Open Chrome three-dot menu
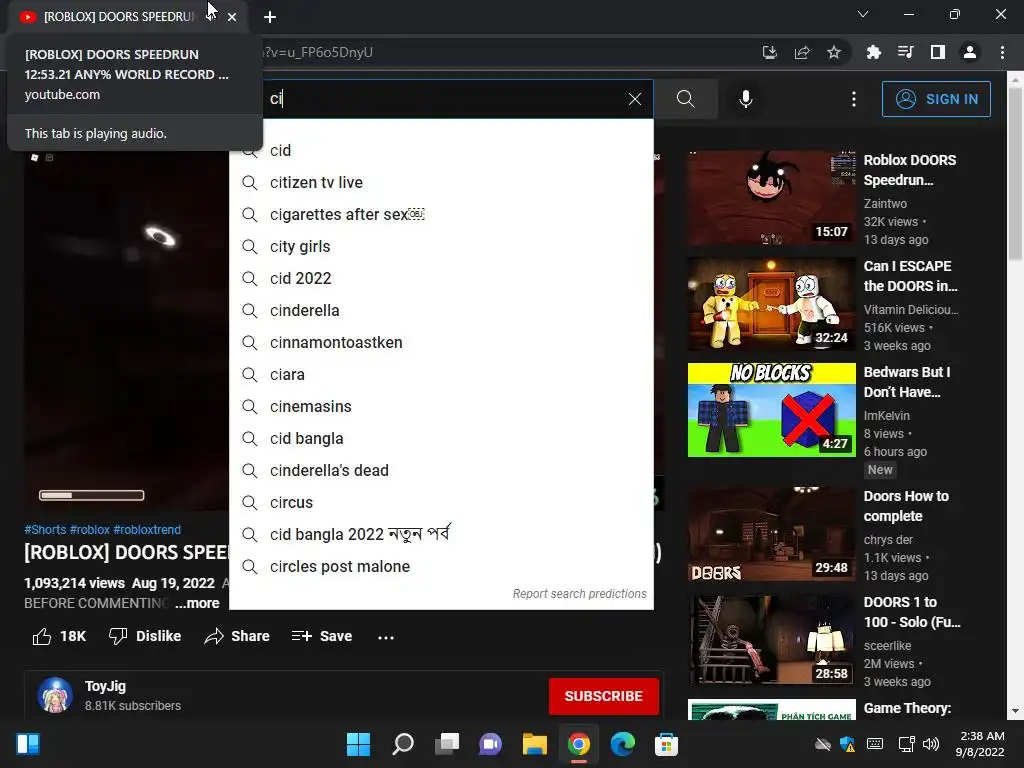 tap(1002, 52)
